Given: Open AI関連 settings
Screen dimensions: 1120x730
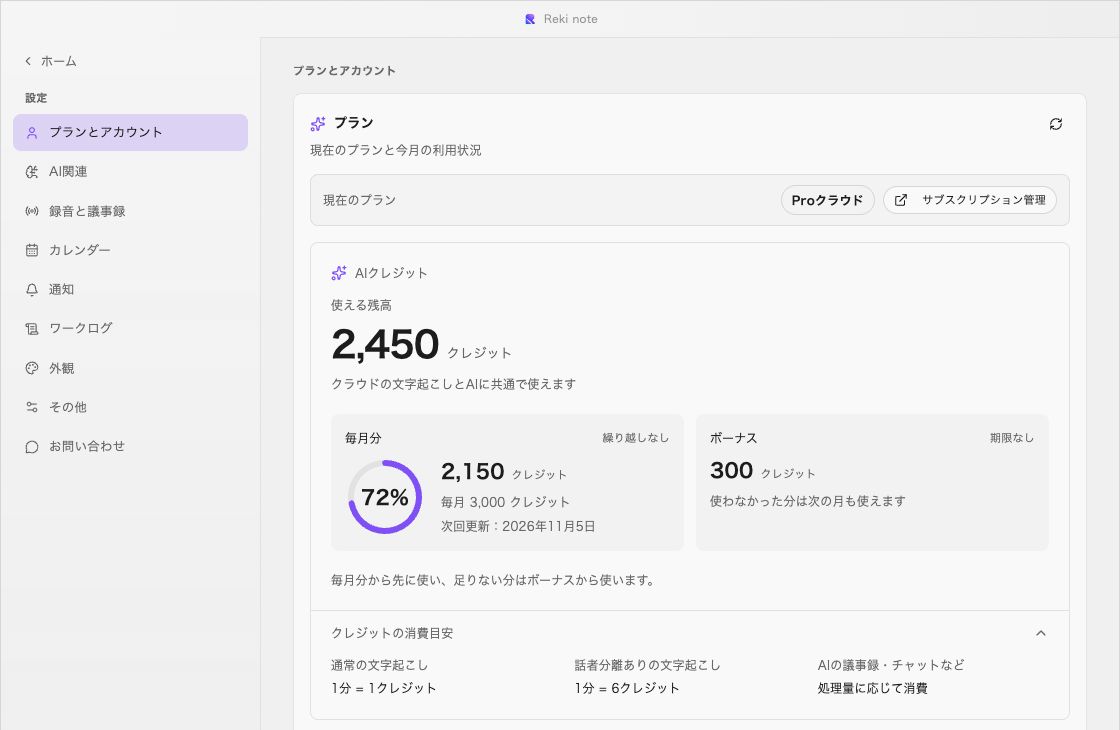Looking at the screenshot, I should (x=130, y=171).
